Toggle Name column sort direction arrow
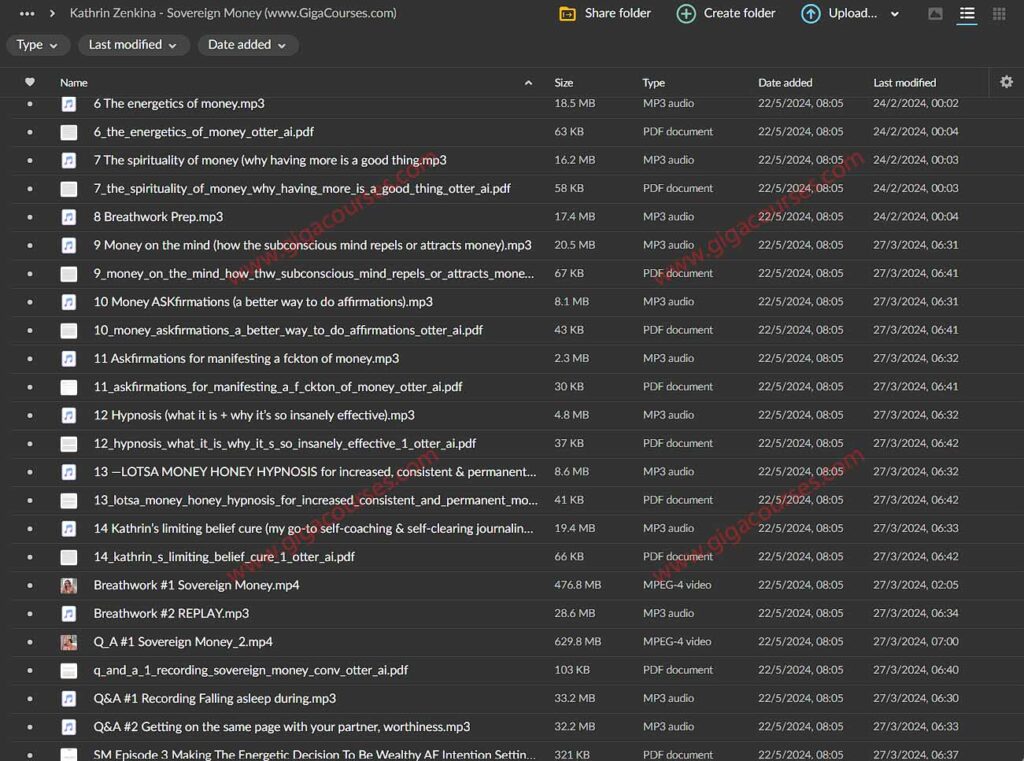This screenshot has height=761, width=1024. tap(528, 83)
